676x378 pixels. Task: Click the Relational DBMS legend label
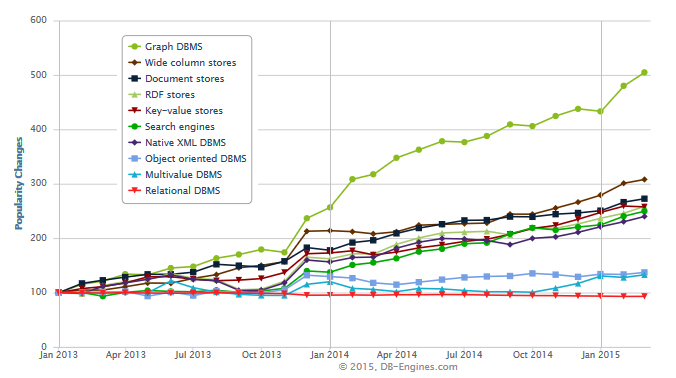pyautogui.click(x=183, y=191)
